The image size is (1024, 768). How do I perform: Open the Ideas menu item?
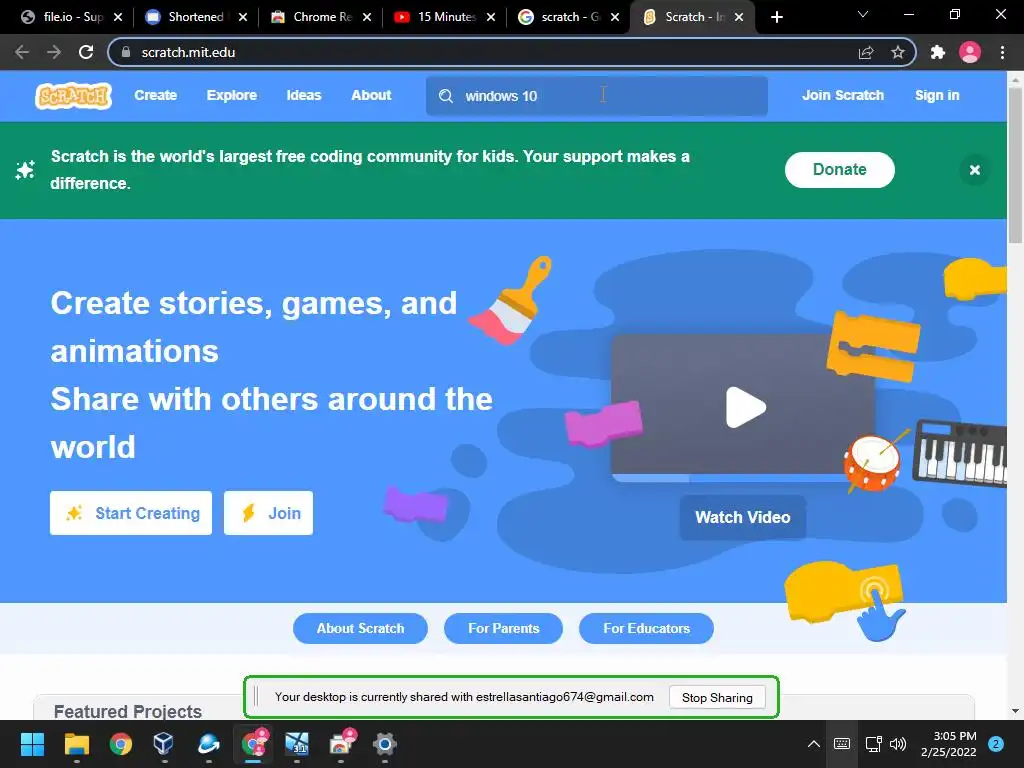pos(304,95)
